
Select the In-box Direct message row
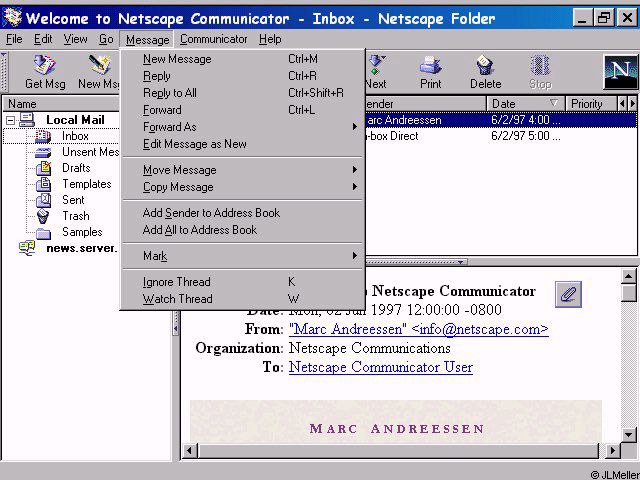click(501, 136)
